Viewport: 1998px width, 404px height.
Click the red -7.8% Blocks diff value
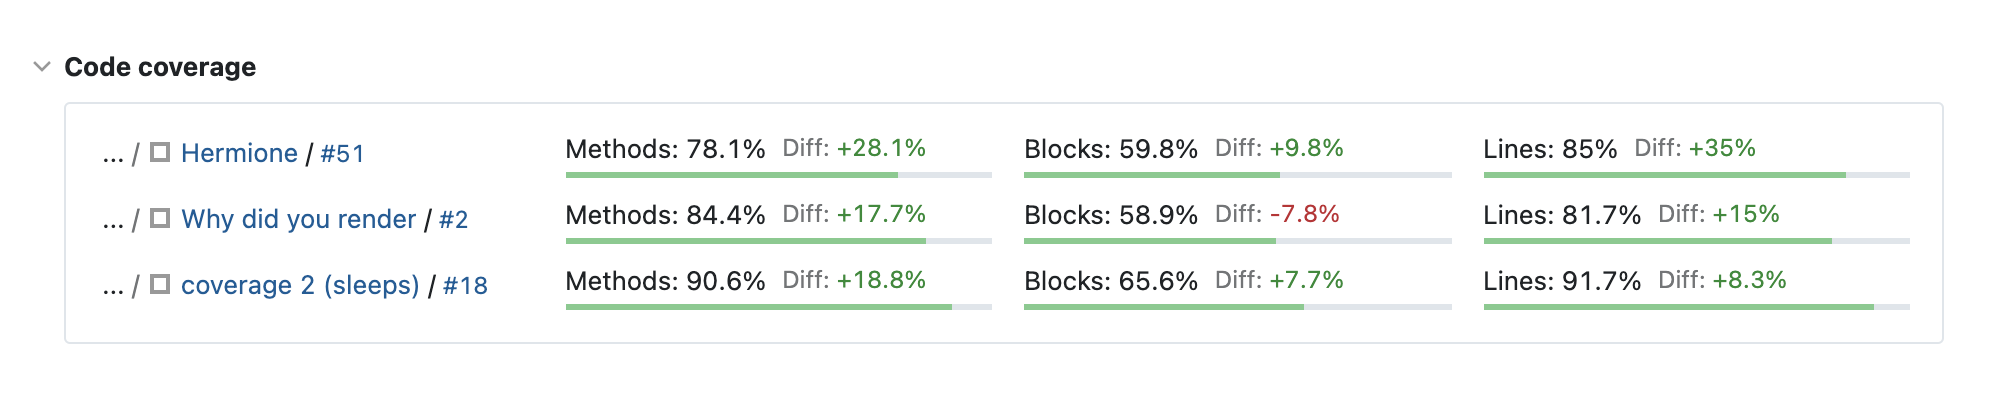[1304, 214]
